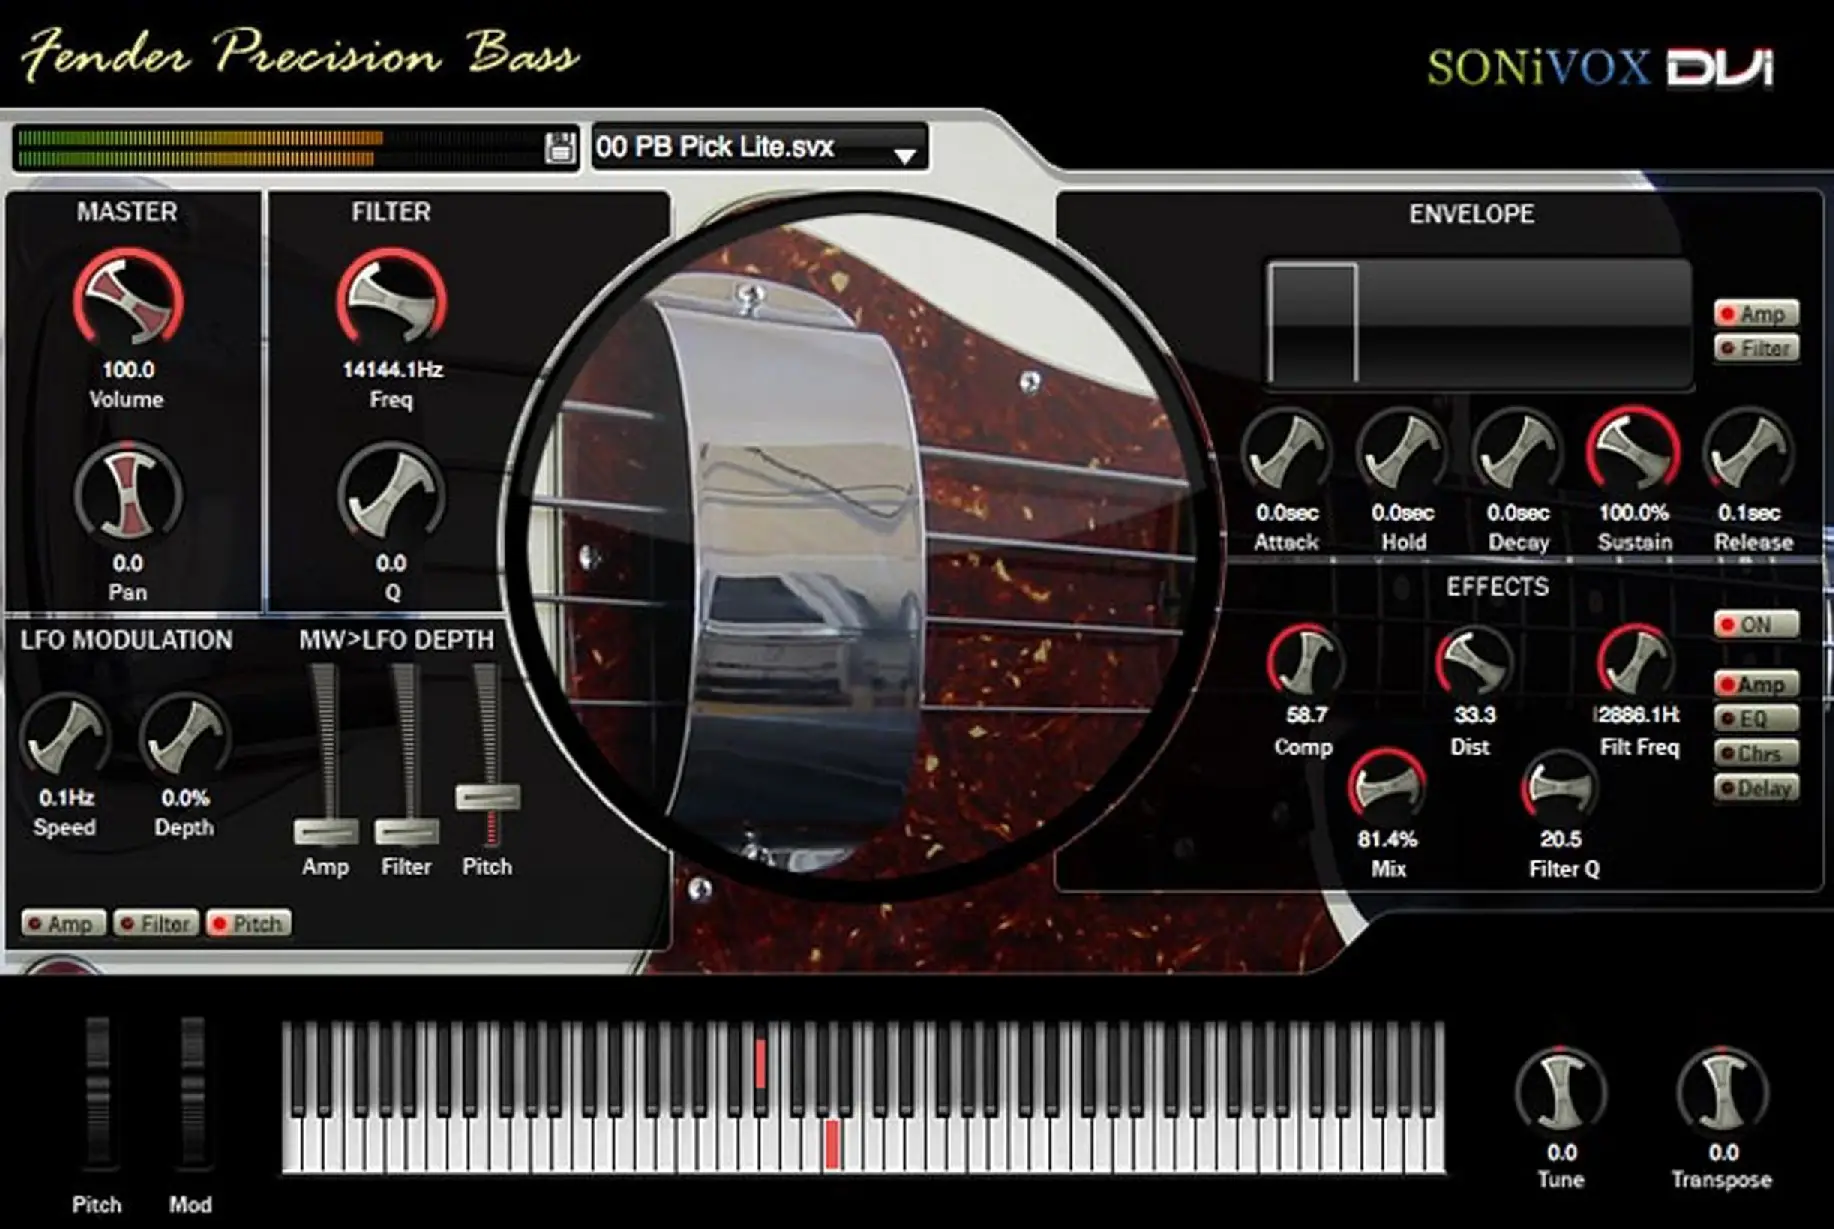Click the 58.7 Comp value
The height and width of the screenshot is (1229, 1834).
coord(1306,714)
